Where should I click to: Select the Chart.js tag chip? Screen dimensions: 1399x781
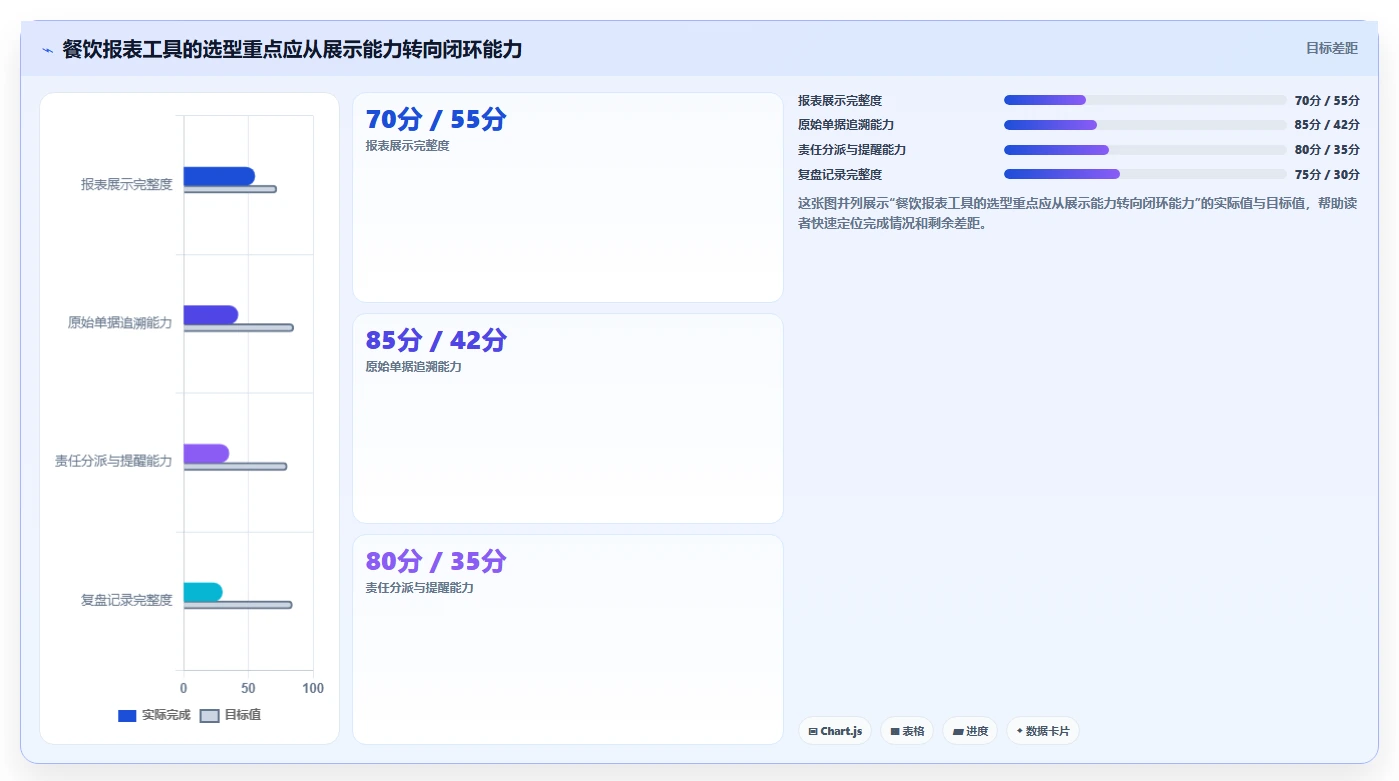point(835,731)
